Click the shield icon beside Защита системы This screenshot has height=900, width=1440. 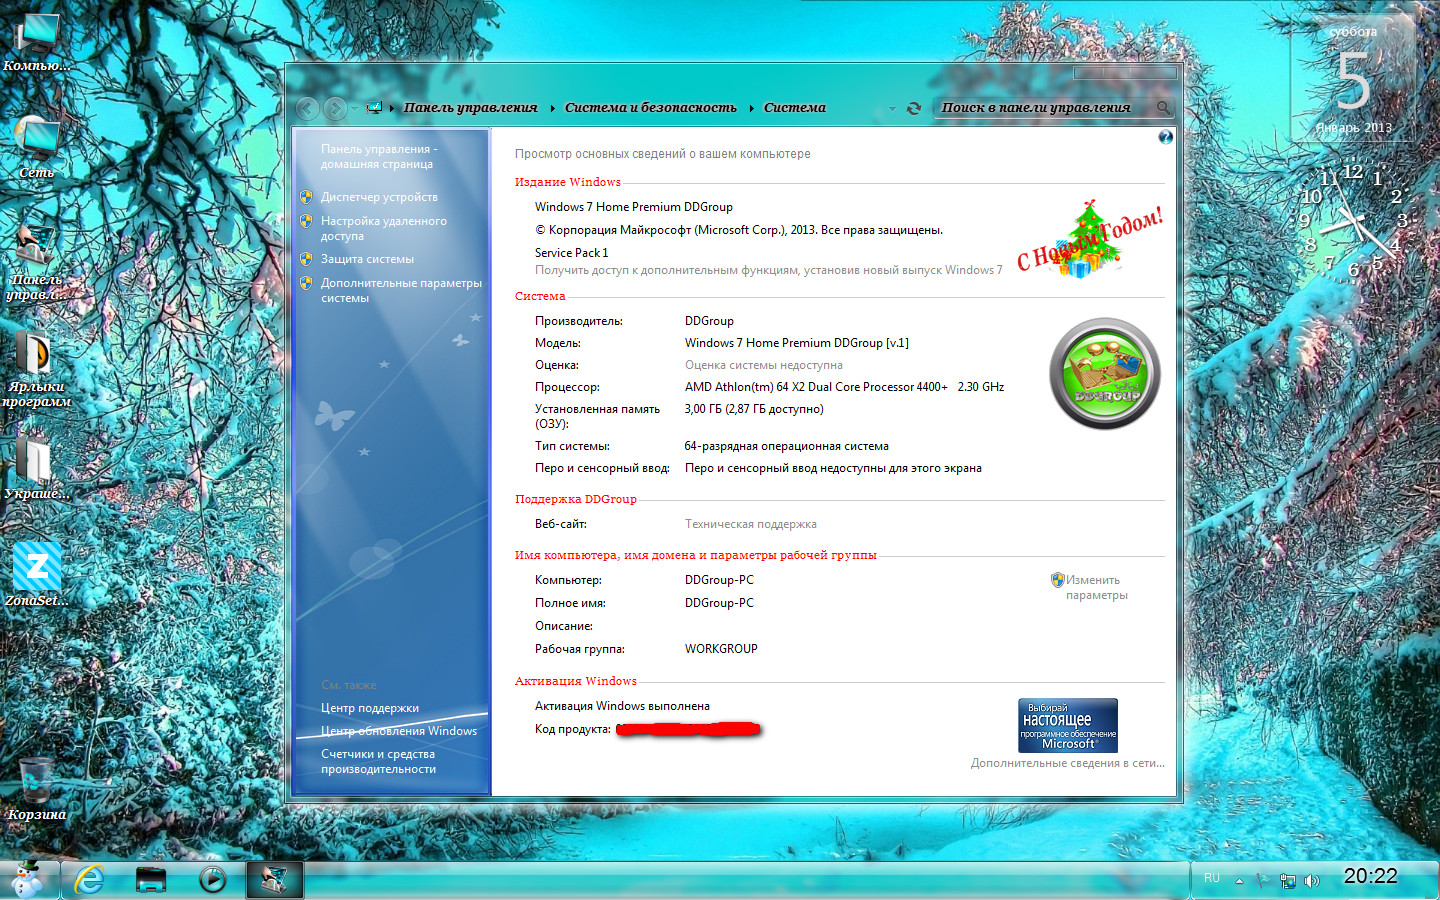(306, 259)
